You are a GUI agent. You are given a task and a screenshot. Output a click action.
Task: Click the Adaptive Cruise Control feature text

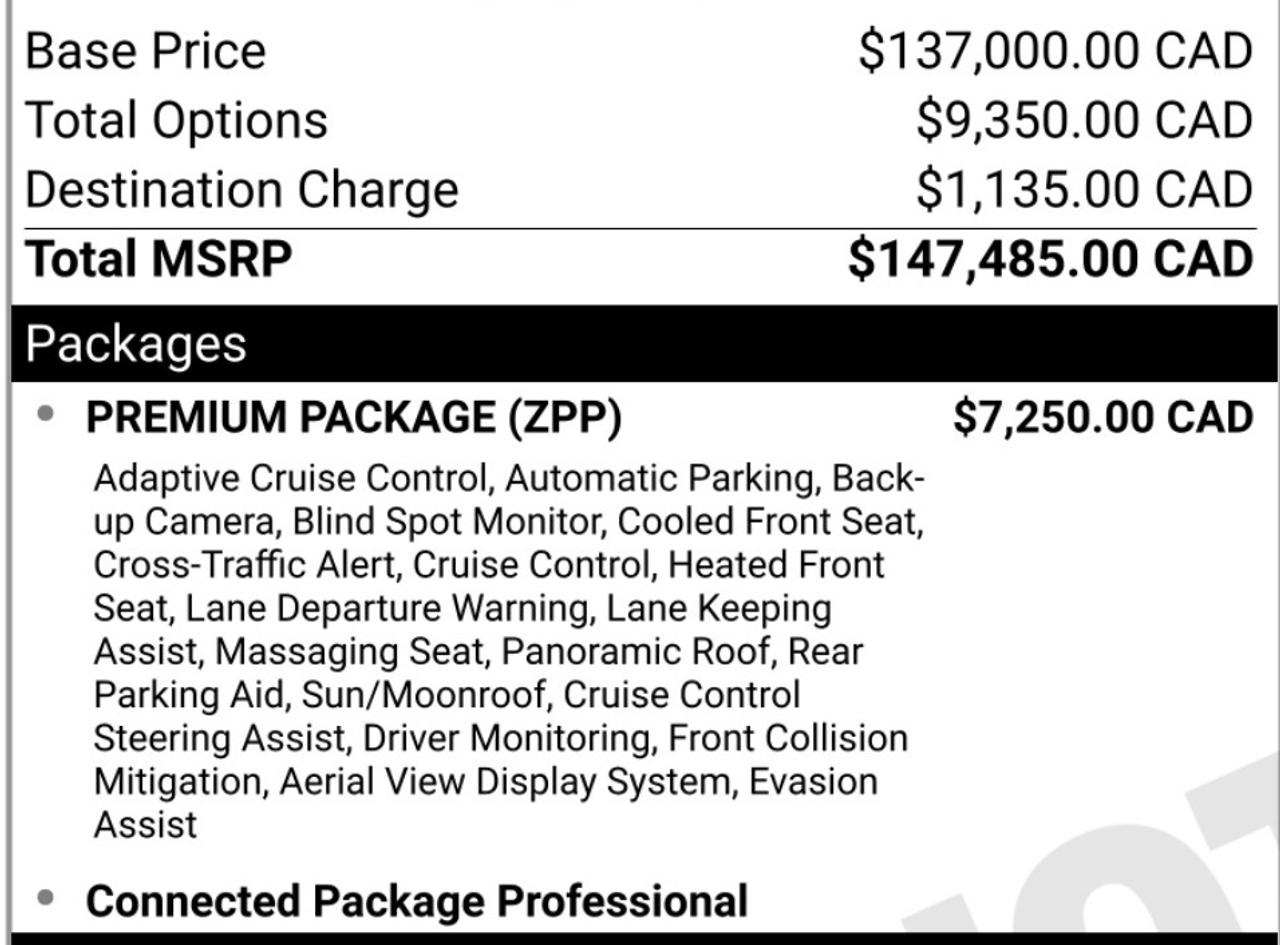[x=290, y=479]
